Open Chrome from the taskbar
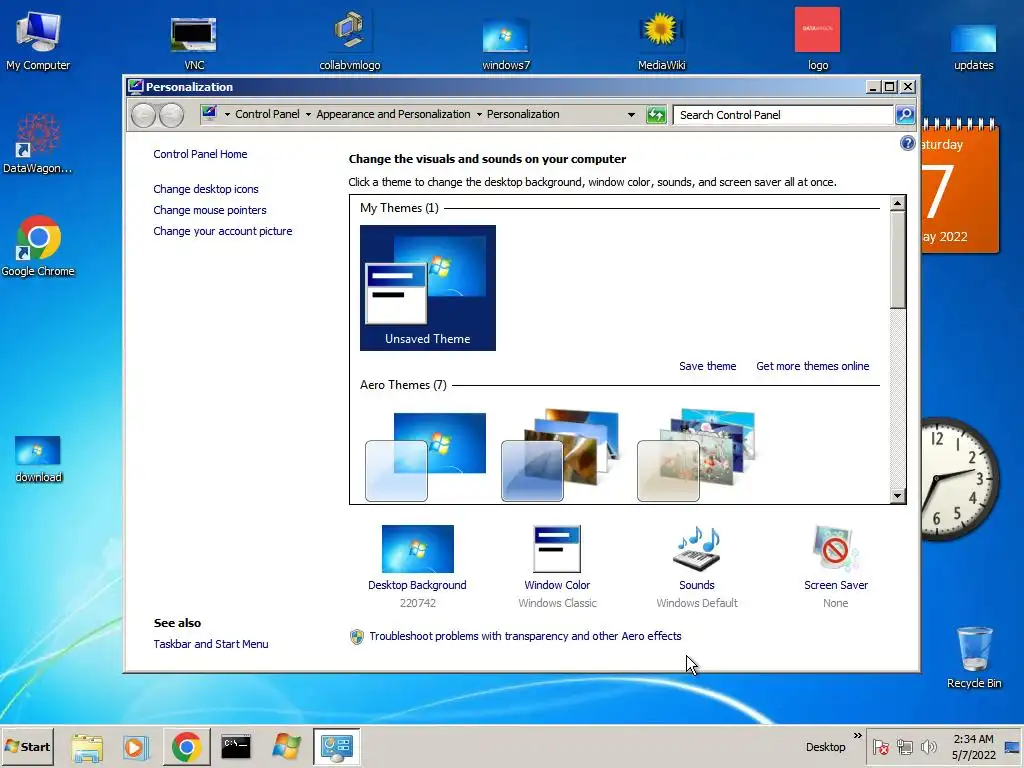 click(187, 747)
